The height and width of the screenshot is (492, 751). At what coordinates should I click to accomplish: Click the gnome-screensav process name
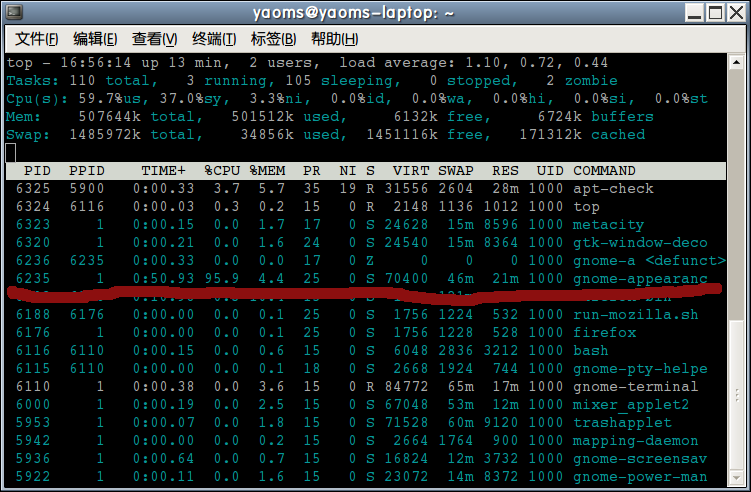(640, 459)
